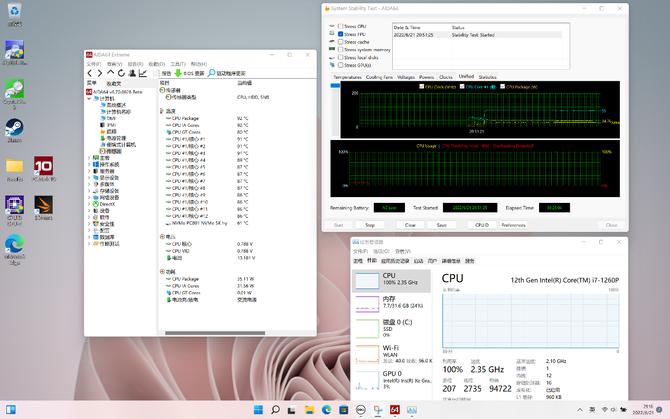Click the AIDA64 back navigation arrow
The image size is (670, 419).
pos(90,73)
